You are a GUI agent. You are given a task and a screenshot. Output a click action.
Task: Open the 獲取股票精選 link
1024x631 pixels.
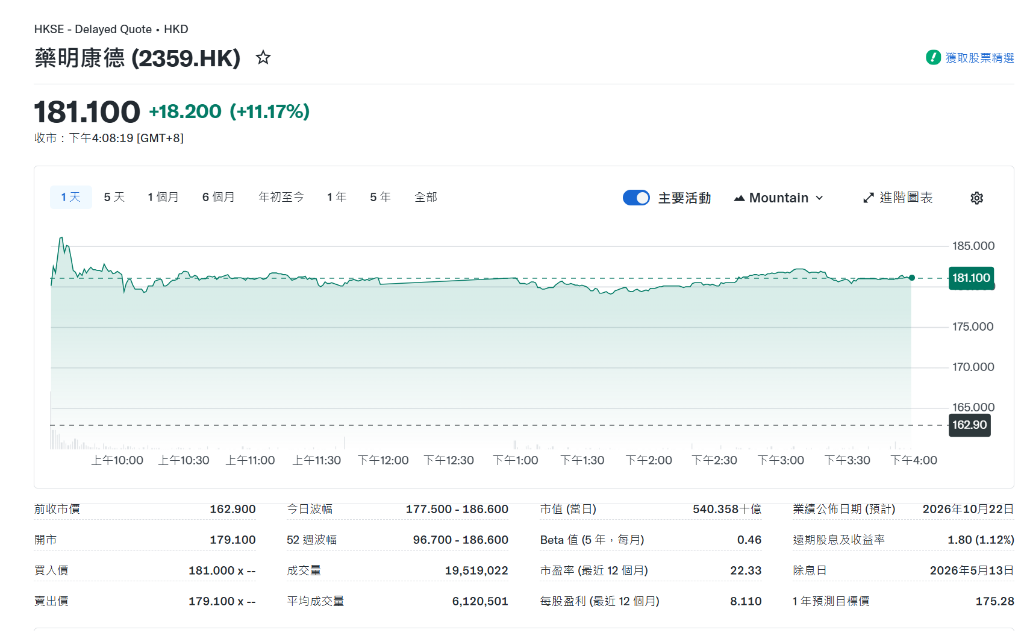click(x=980, y=58)
